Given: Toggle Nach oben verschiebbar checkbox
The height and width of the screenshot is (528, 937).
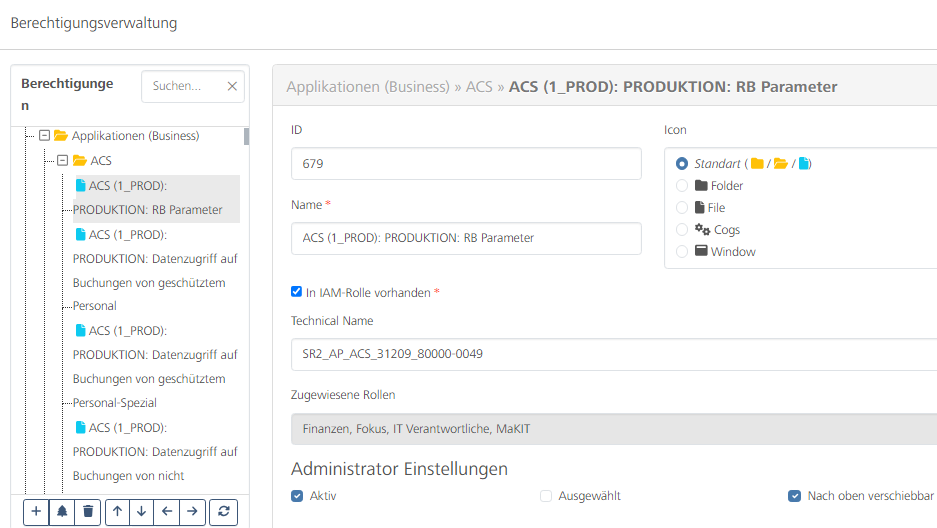Looking at the screenshot, I should coord(794,496).
